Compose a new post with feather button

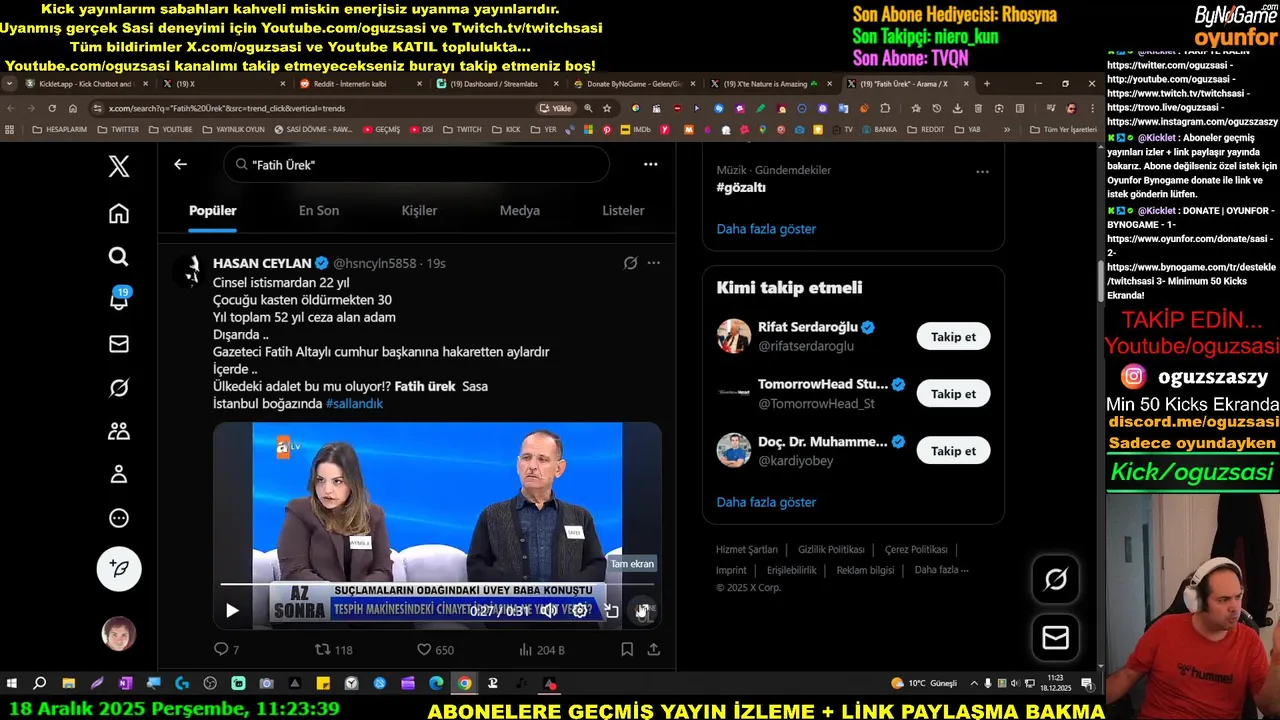tap(118, 568)
